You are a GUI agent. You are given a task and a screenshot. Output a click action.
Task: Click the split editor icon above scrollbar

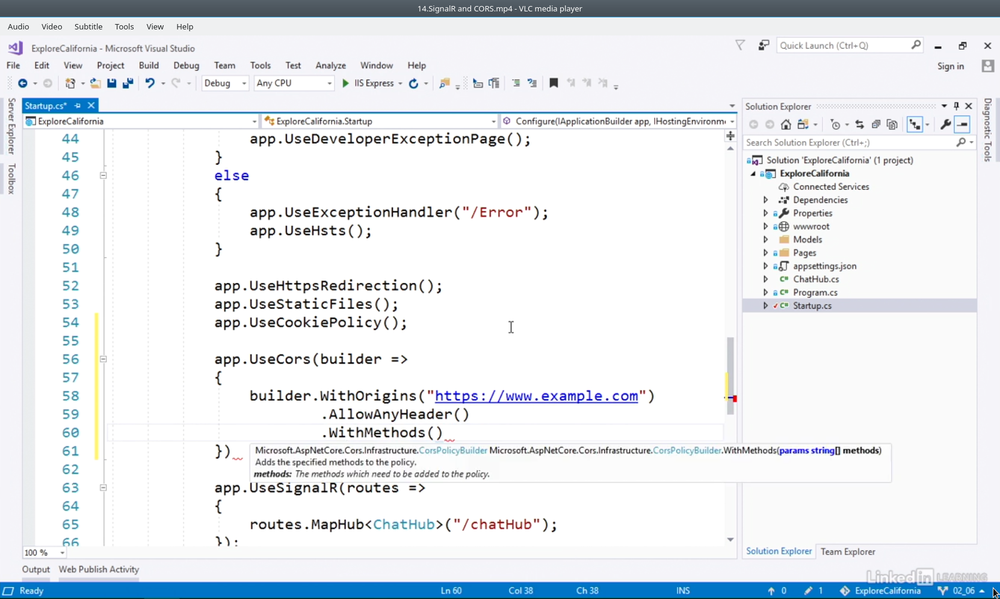(730, 136)
